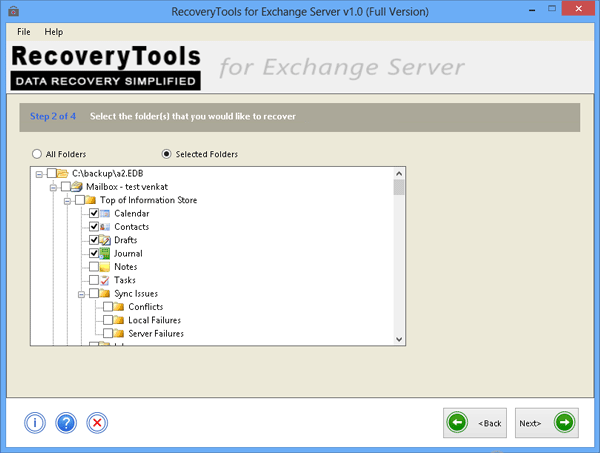The width and height of the screenshot is (600, 453).
Task: Select the Notes tree label
Action: 126,267
